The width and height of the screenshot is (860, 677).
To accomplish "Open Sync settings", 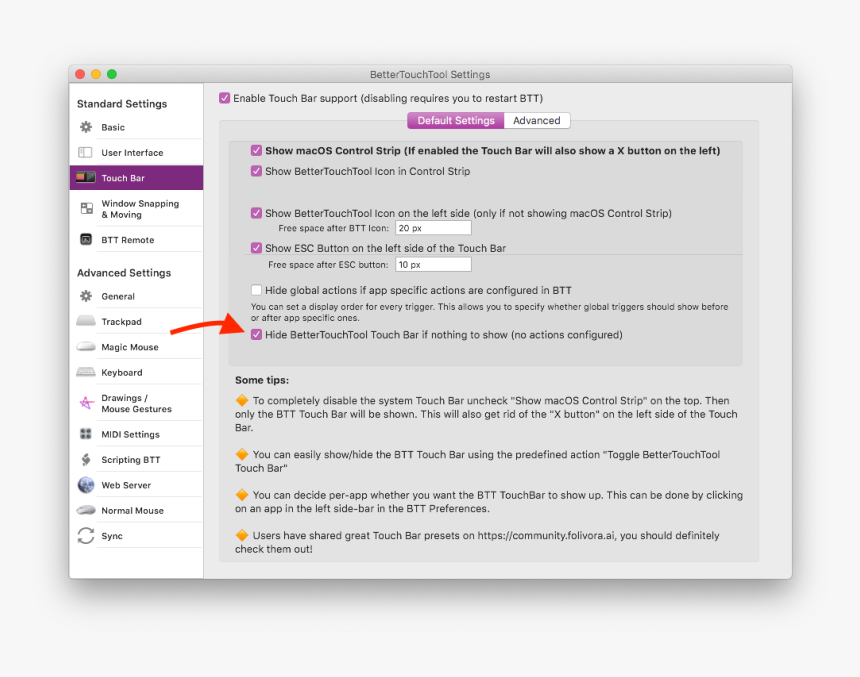I will 136,536.
